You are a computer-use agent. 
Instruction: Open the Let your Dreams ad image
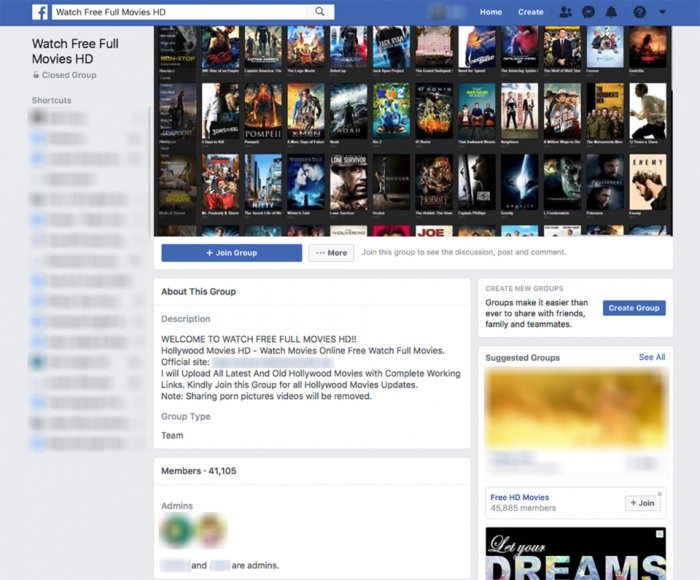click(575, 554)
